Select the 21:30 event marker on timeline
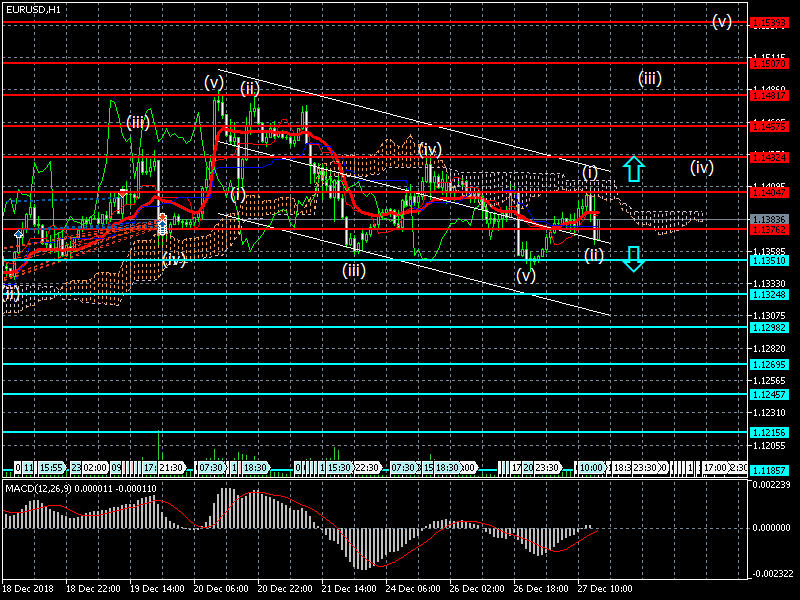The height and width of the screenshot is (600, 800). coord(171,467)
